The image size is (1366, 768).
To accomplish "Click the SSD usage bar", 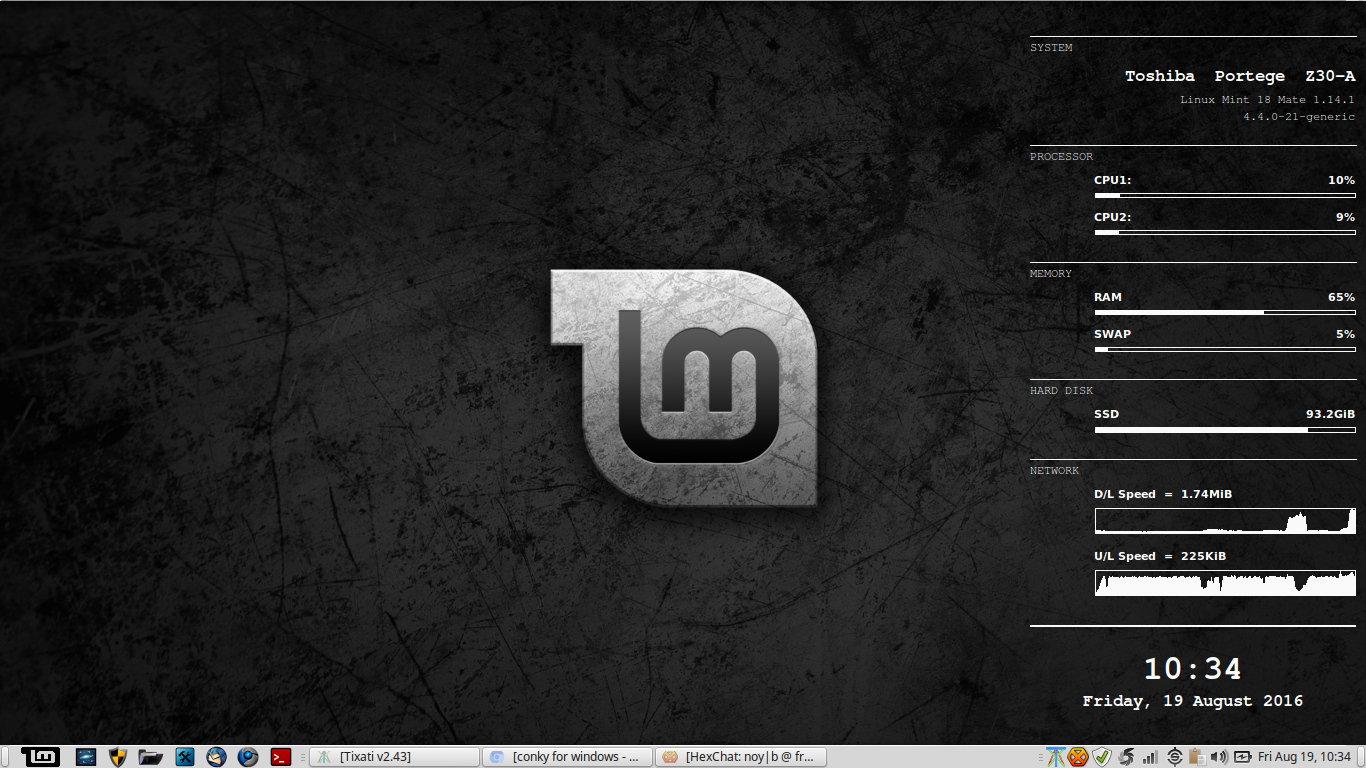I will click(x=1225, y=430).
